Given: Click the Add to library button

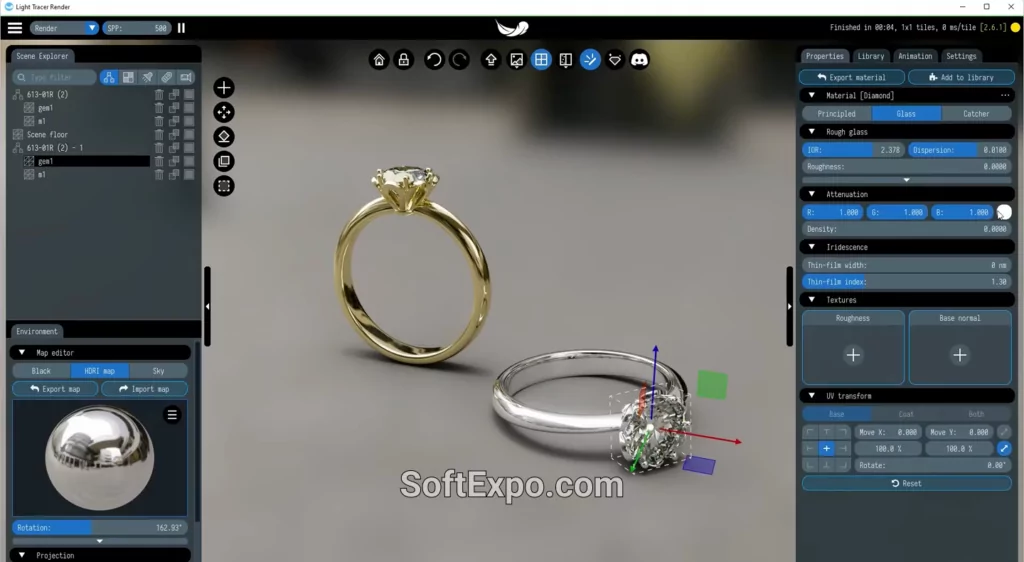Looking at the screenshot, I should 961,77.
